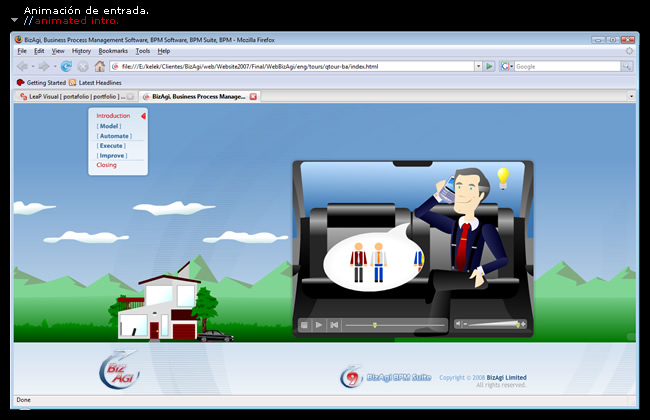Image resolution: width=650 pixels, height=420 pixels.
Task: Click the player's progress slider handle
Action: tap(375, 325)
